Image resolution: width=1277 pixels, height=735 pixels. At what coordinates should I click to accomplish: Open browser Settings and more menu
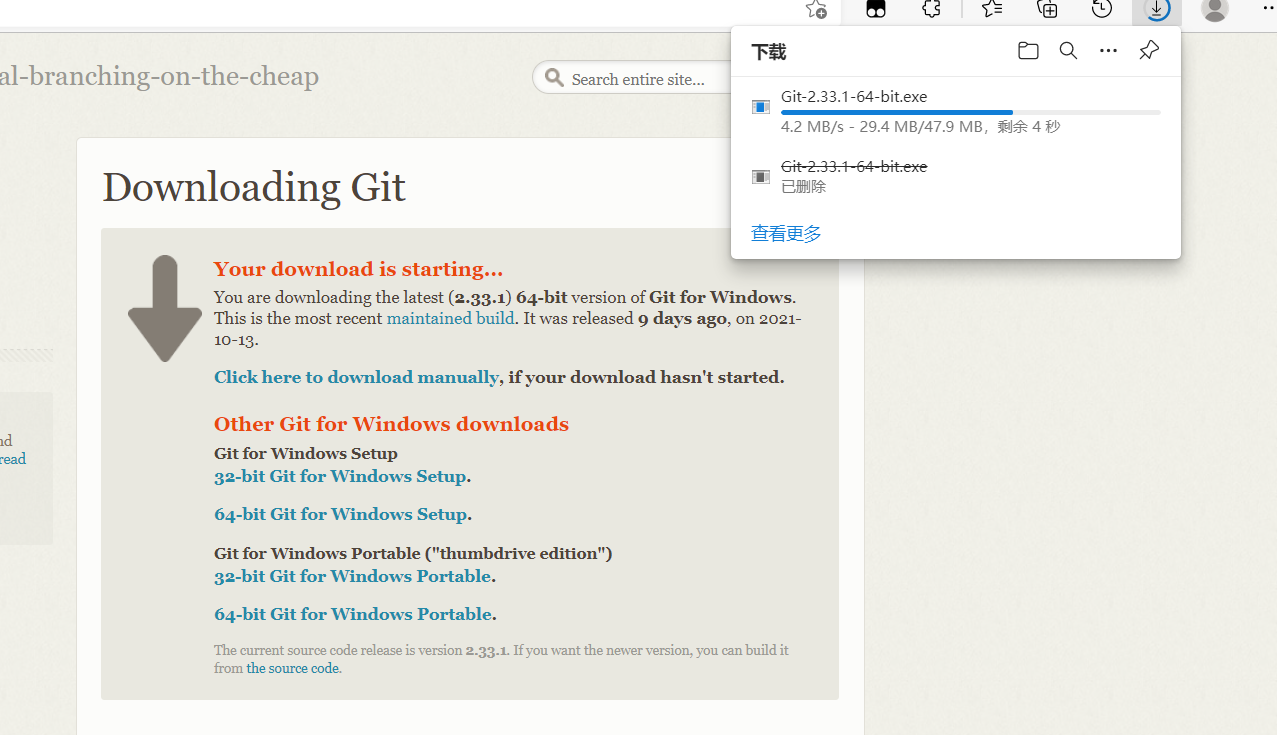1267,8
